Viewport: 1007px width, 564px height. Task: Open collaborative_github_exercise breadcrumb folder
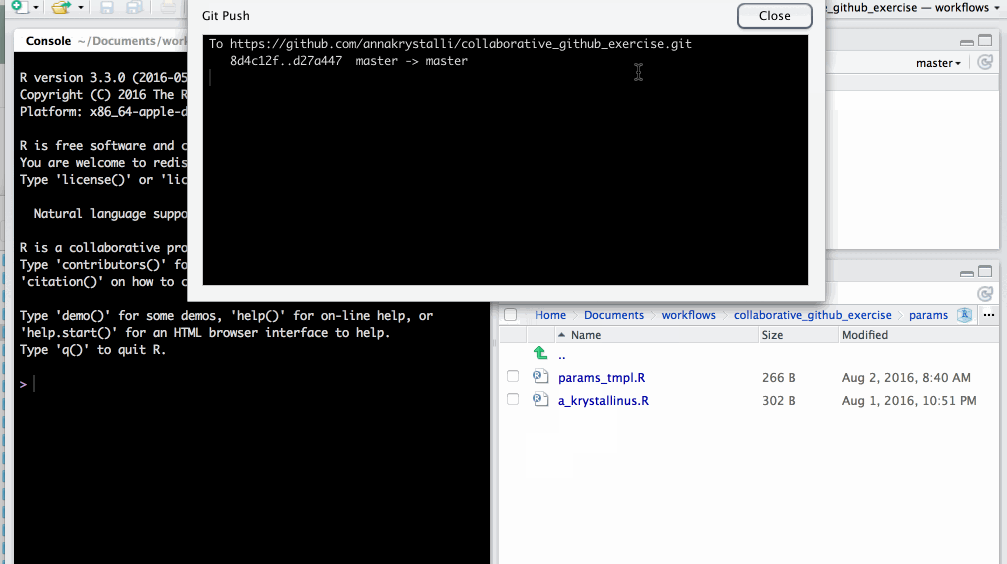812,315
